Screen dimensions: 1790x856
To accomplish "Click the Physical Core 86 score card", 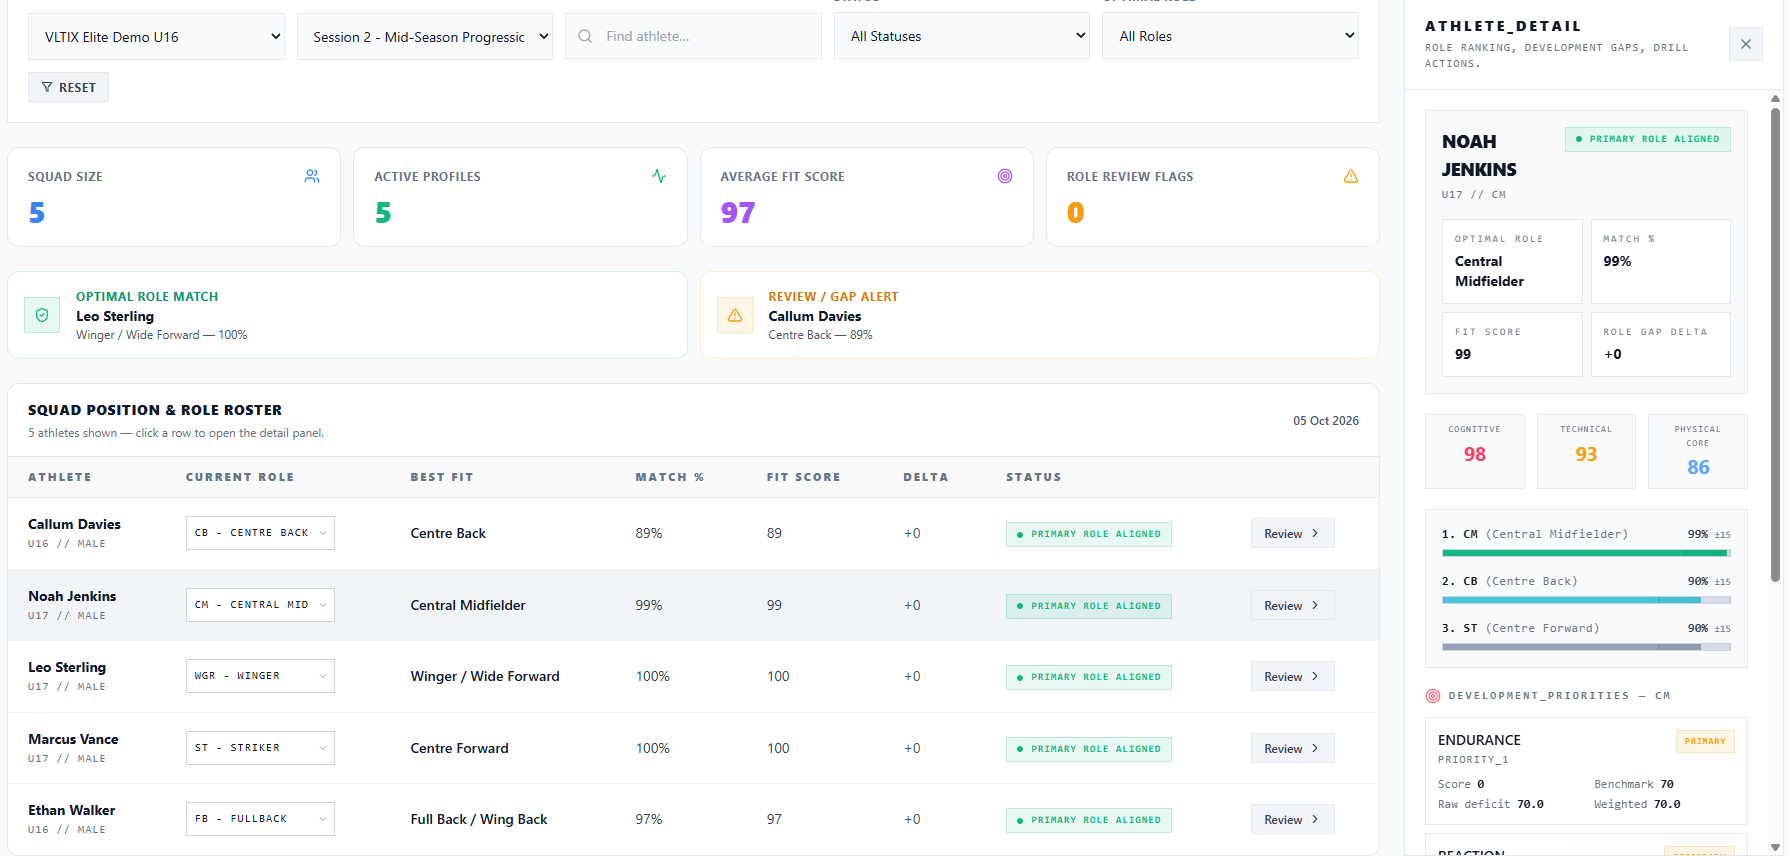I will coord(1698,451).
